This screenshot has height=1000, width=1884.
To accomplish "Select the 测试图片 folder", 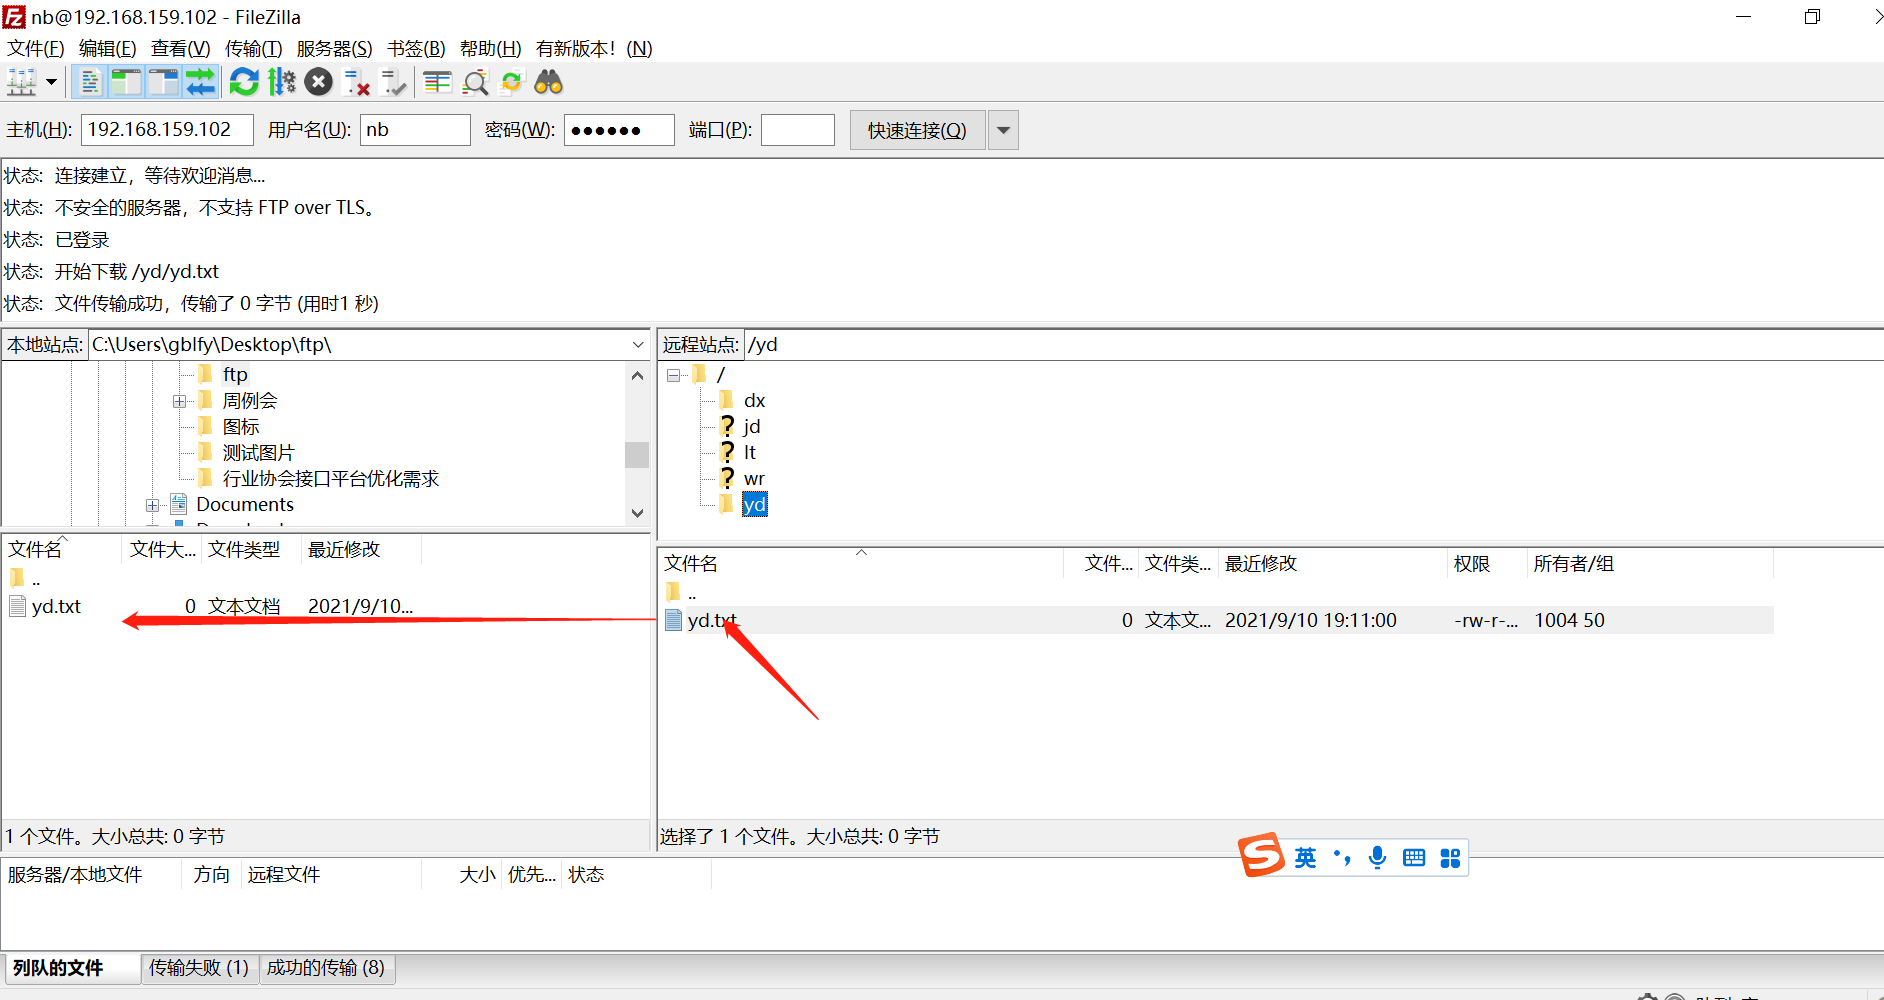I will click(258, 453).
